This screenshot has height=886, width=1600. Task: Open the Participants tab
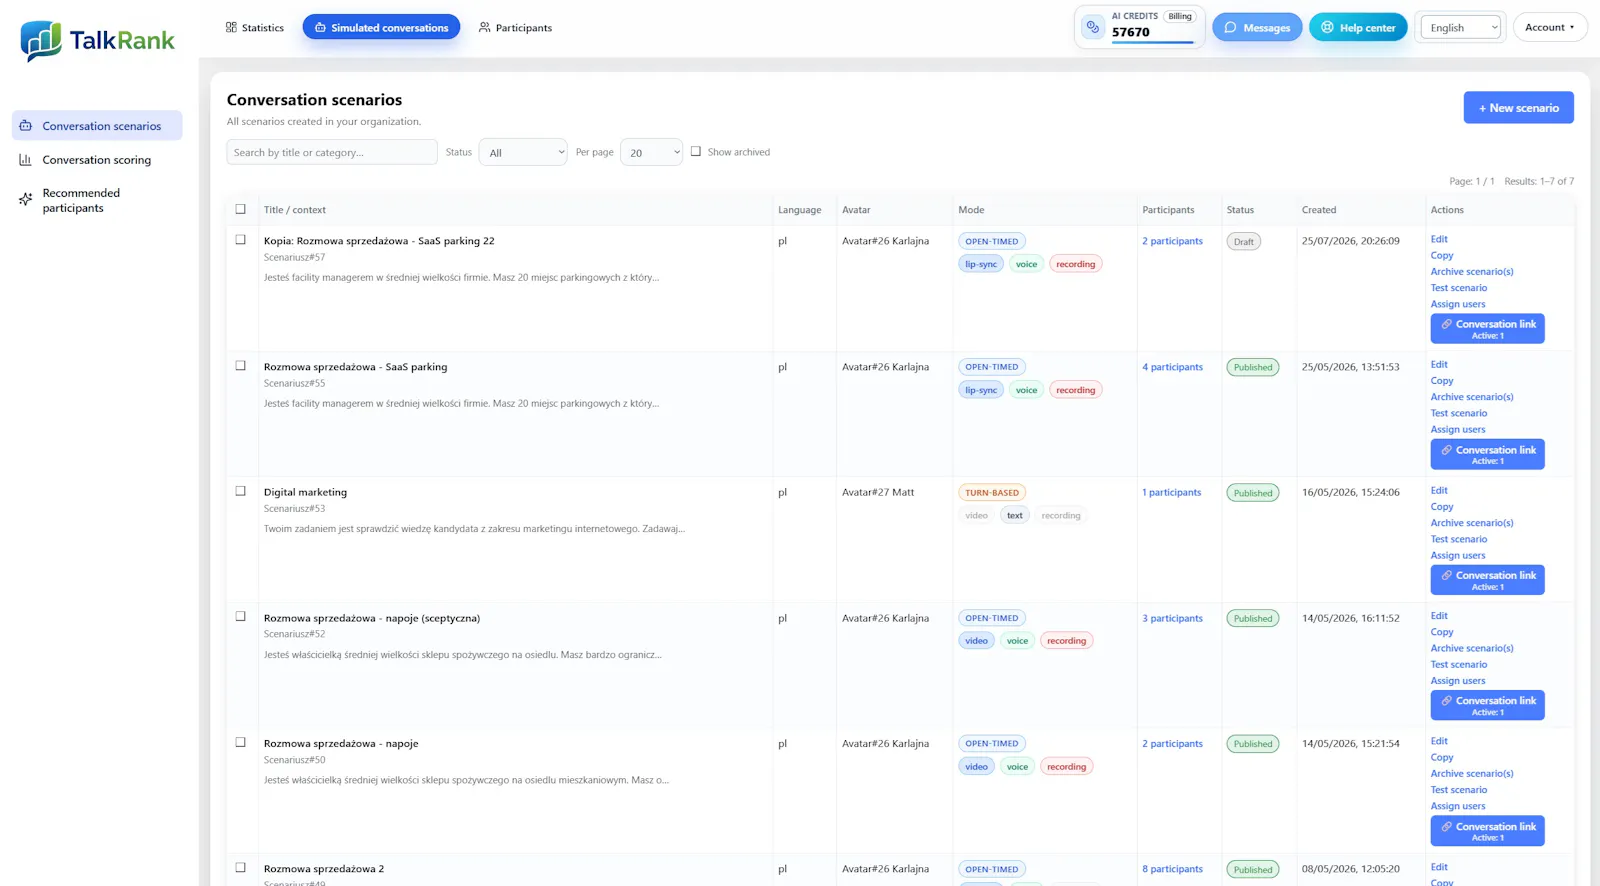tap(515, 28)
